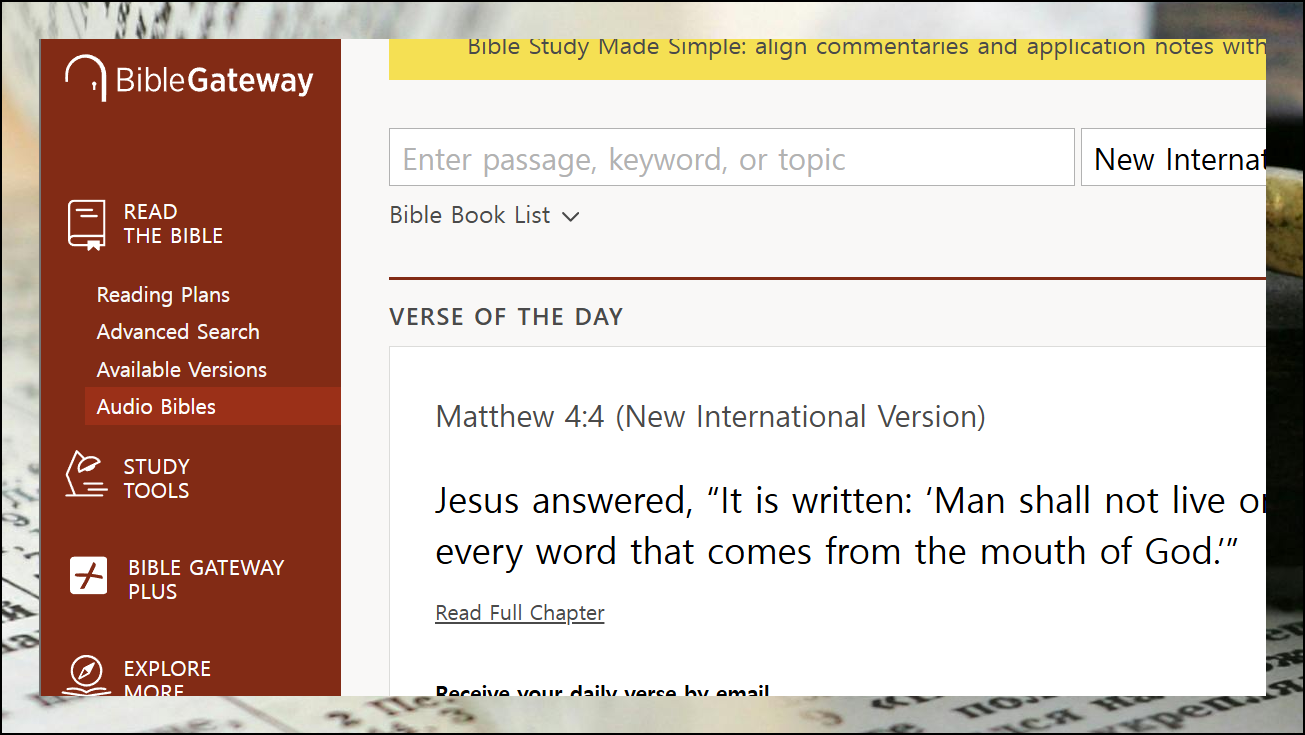Screen dimensions: 1305x735
Task: Click the Bible Gateway Plus icon
Action: click(88, 577)
